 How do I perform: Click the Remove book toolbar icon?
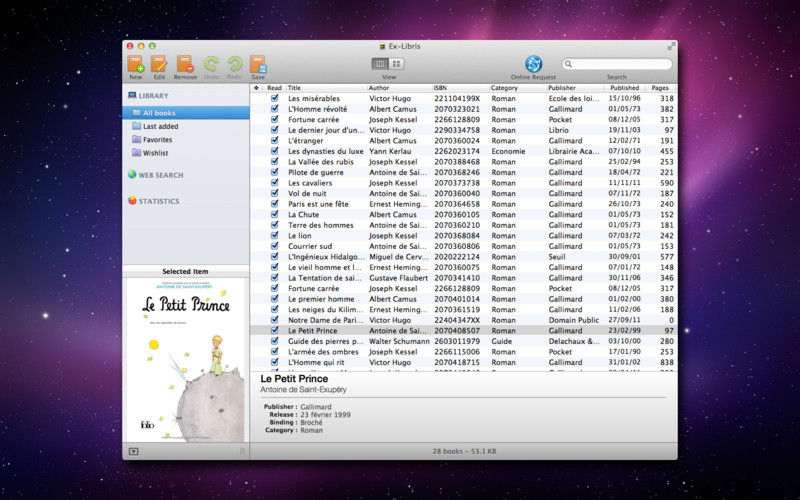(185, 64)
